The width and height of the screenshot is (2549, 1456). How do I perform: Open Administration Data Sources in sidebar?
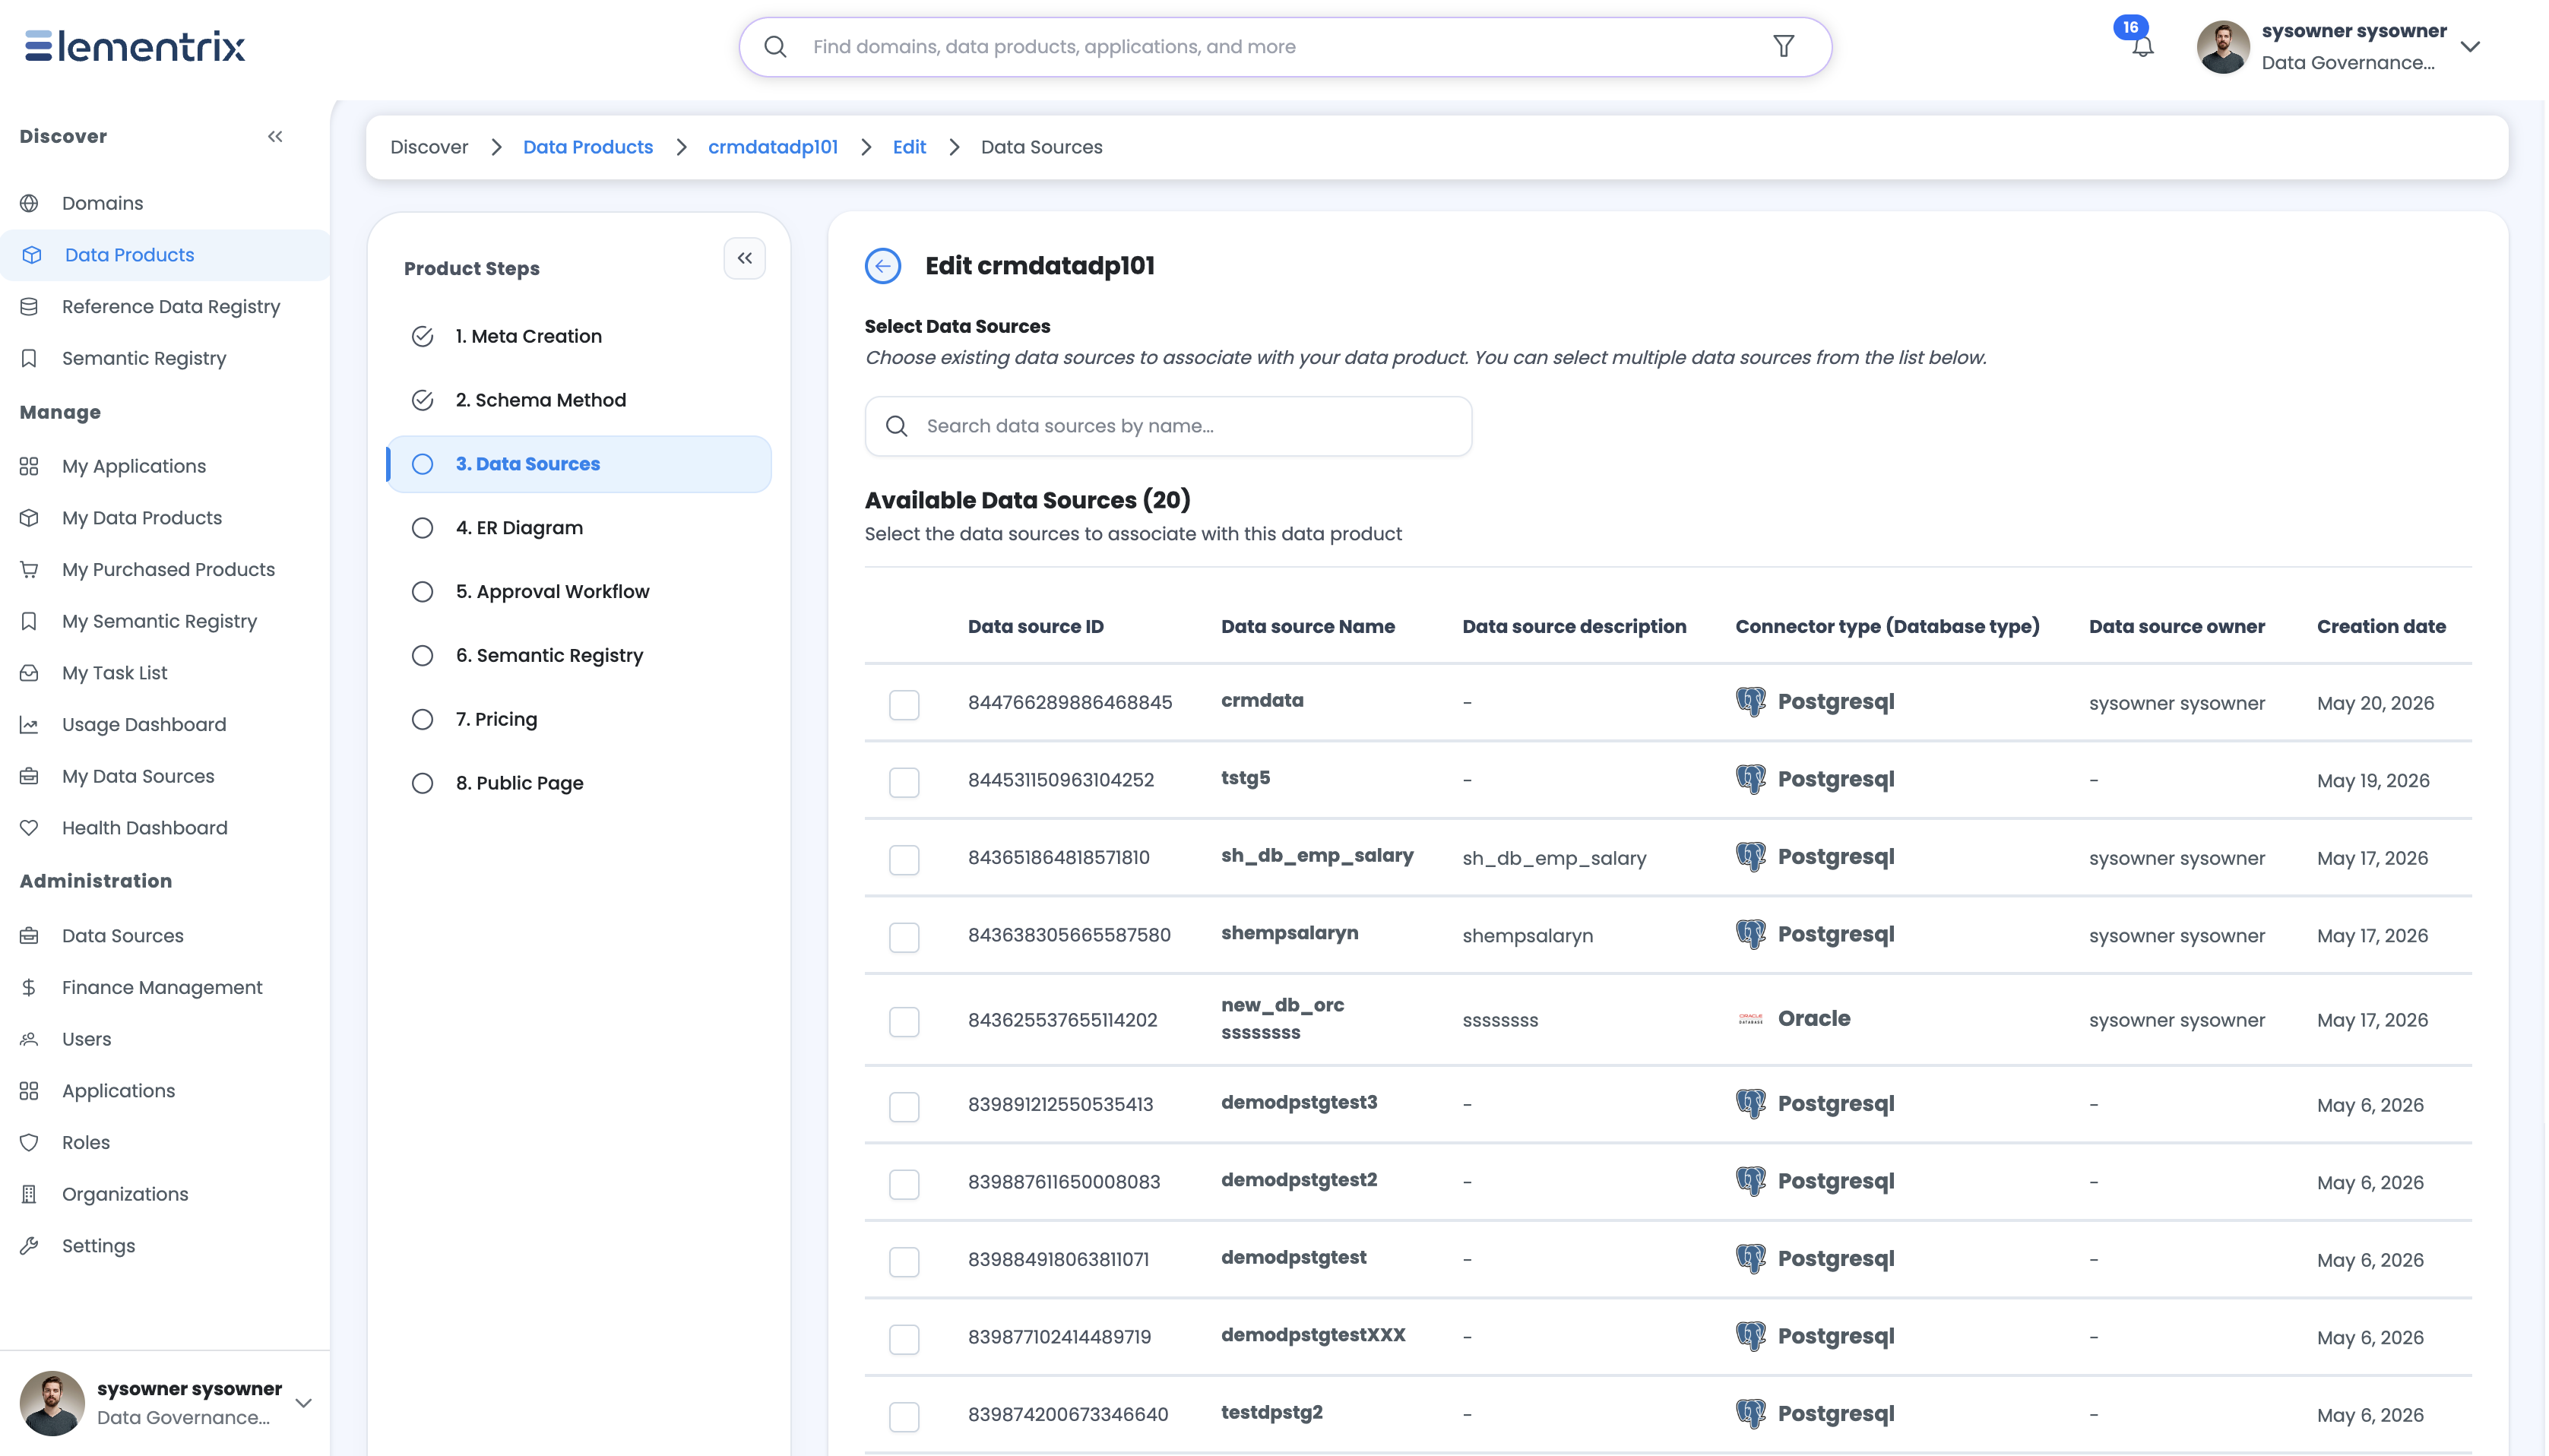(122, 936)
